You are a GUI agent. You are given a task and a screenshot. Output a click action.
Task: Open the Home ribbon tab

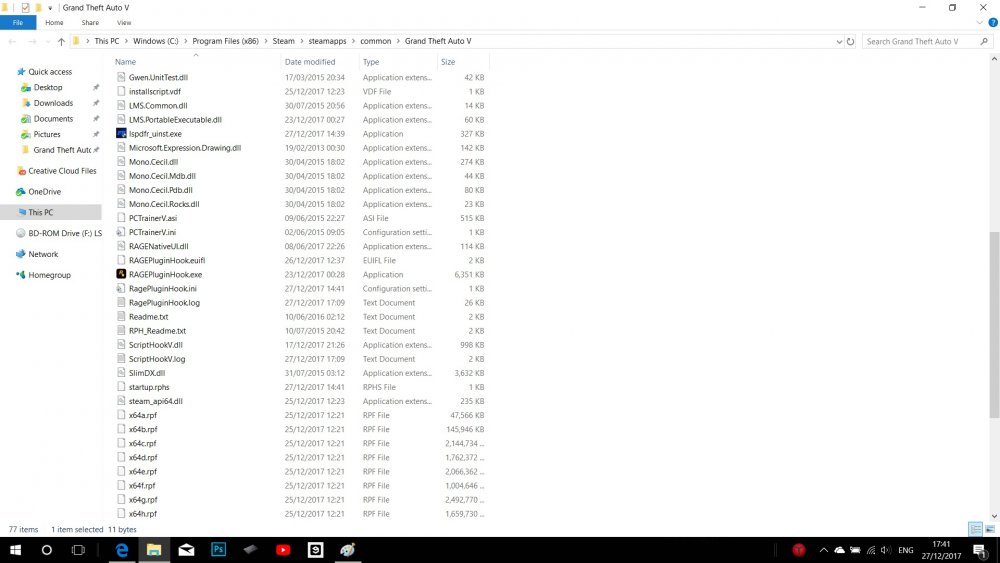point(54,22)
